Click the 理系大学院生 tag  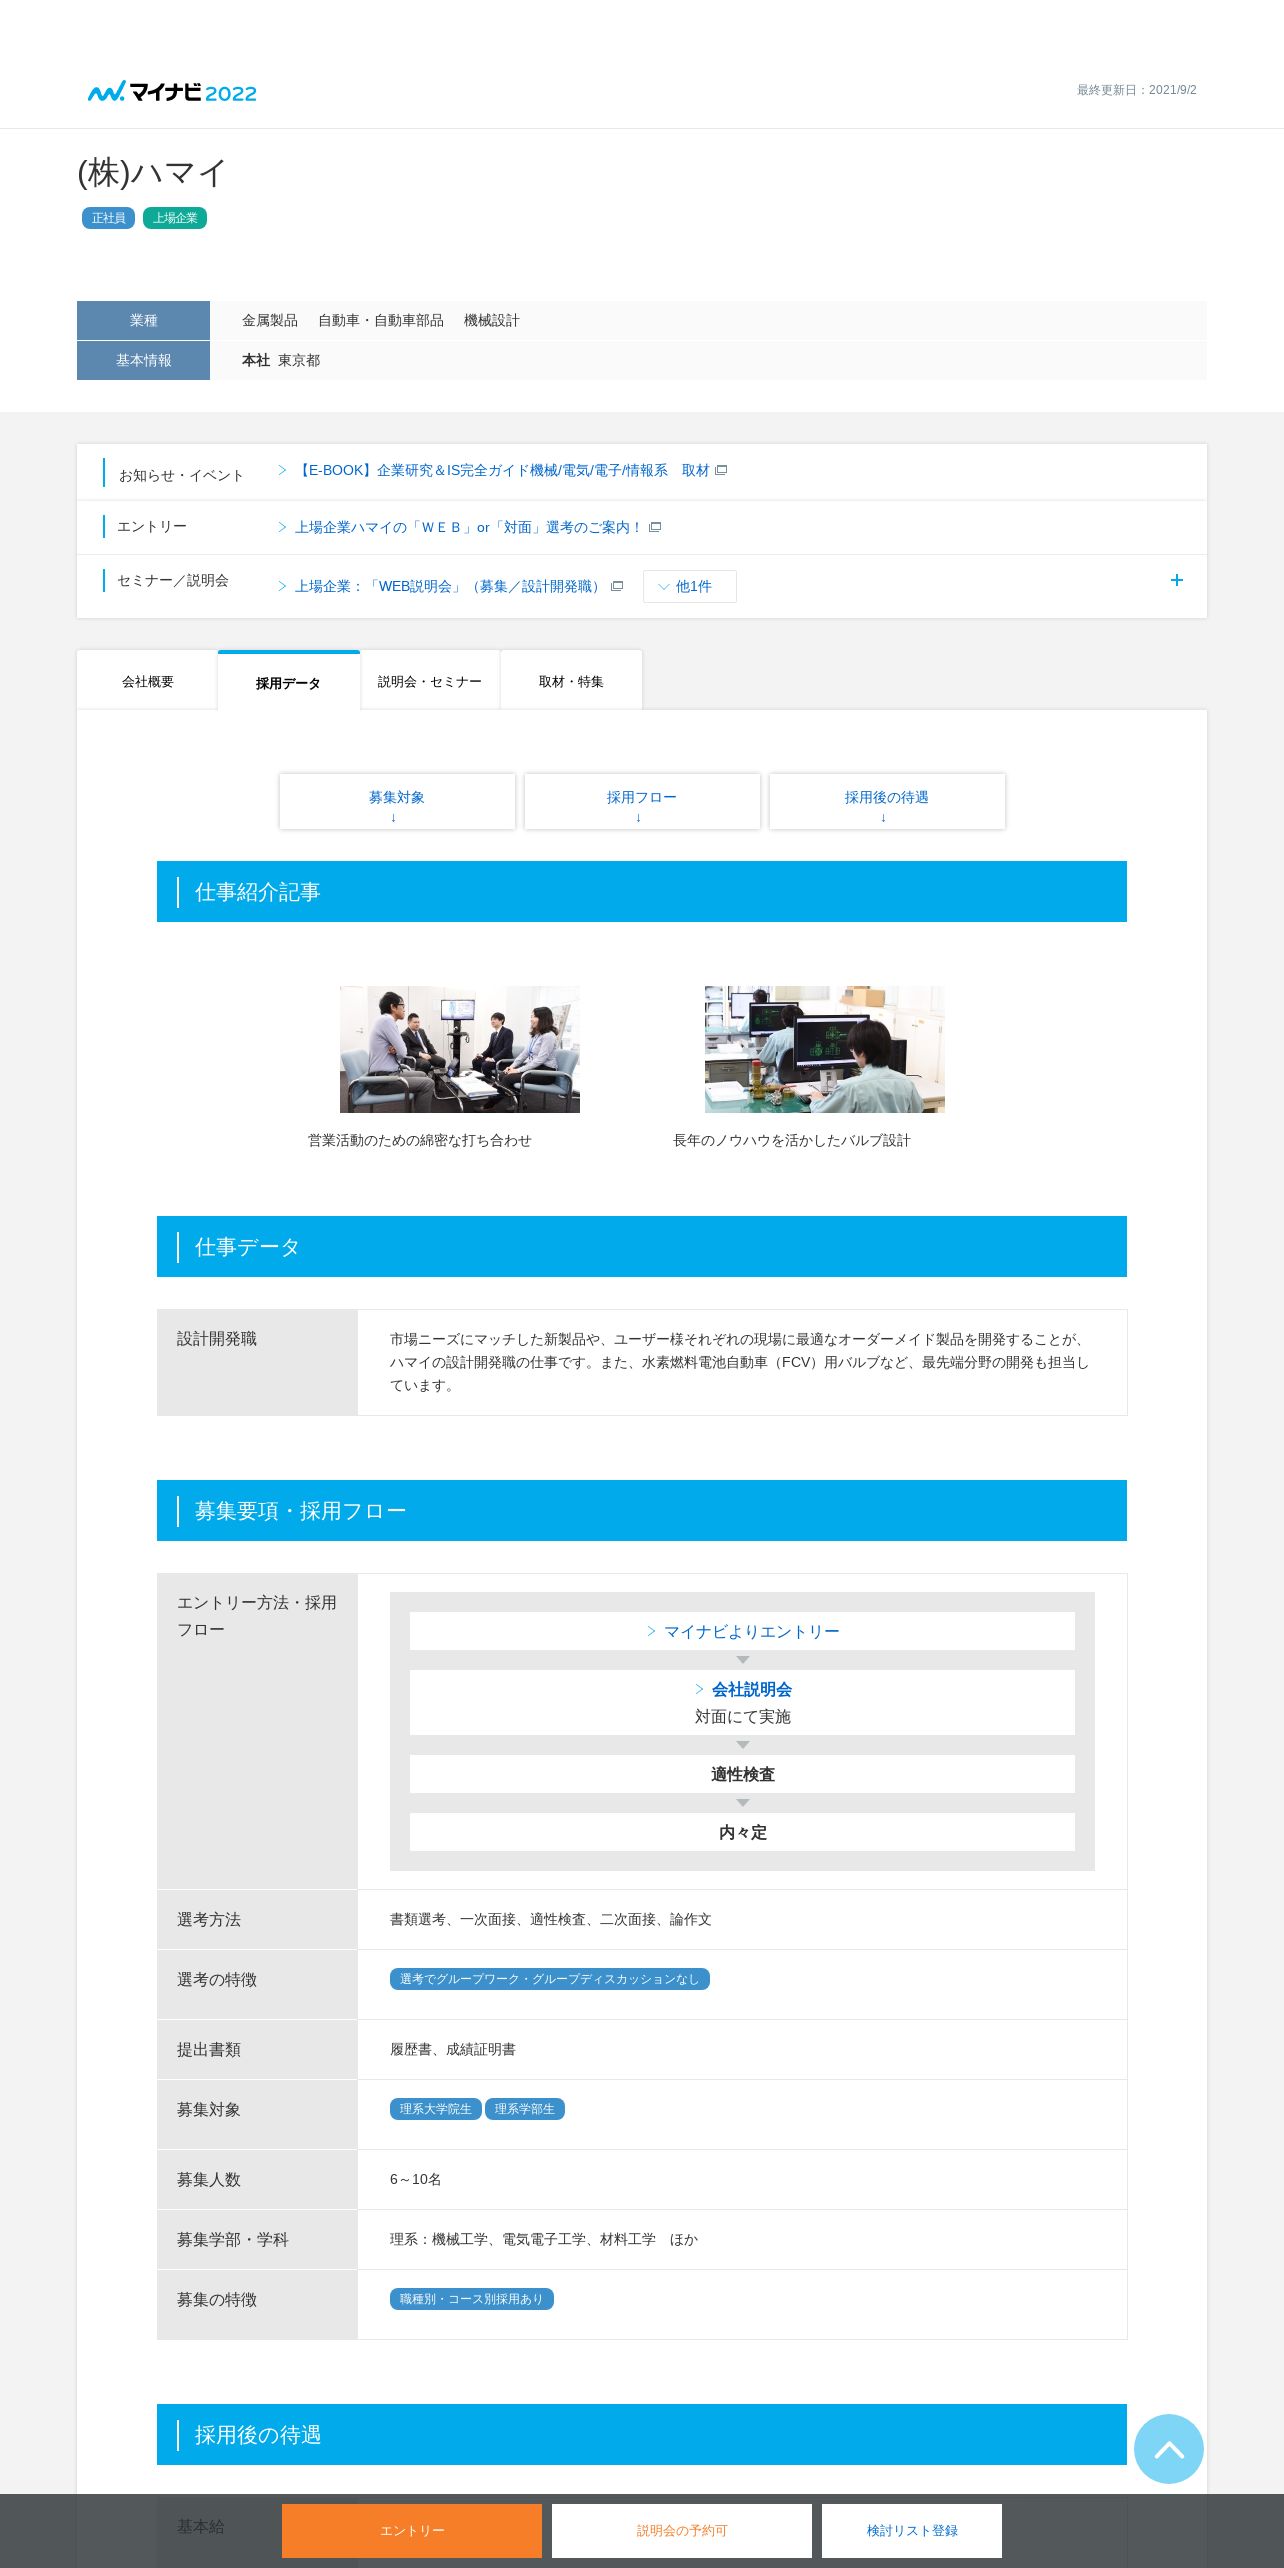click(435, 2109)
